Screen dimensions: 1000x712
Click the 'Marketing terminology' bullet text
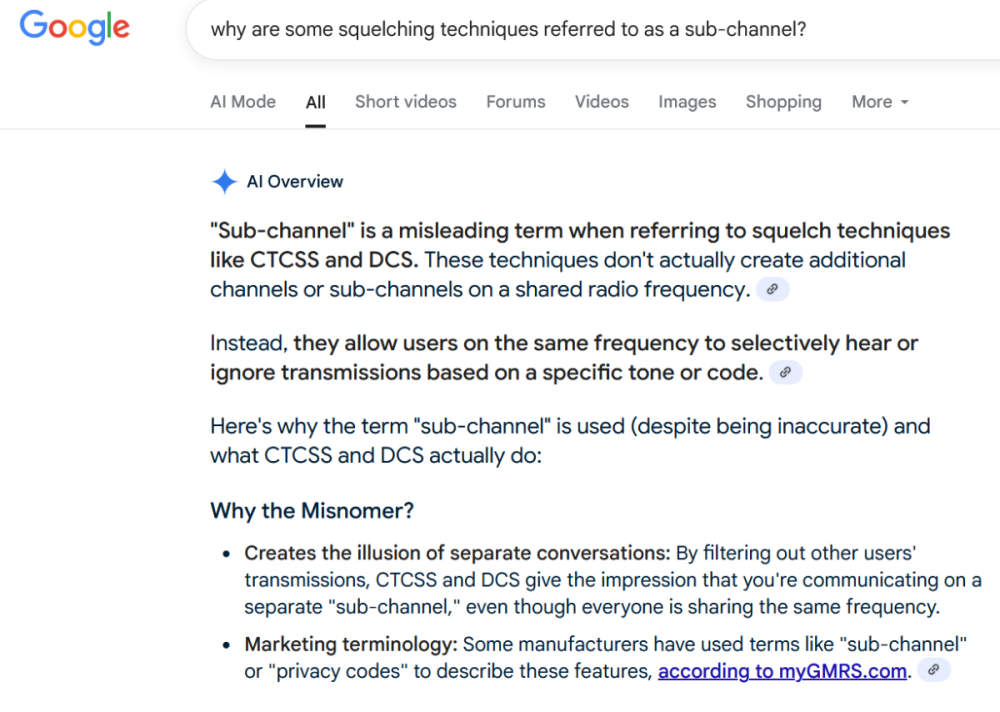[350, 645]
